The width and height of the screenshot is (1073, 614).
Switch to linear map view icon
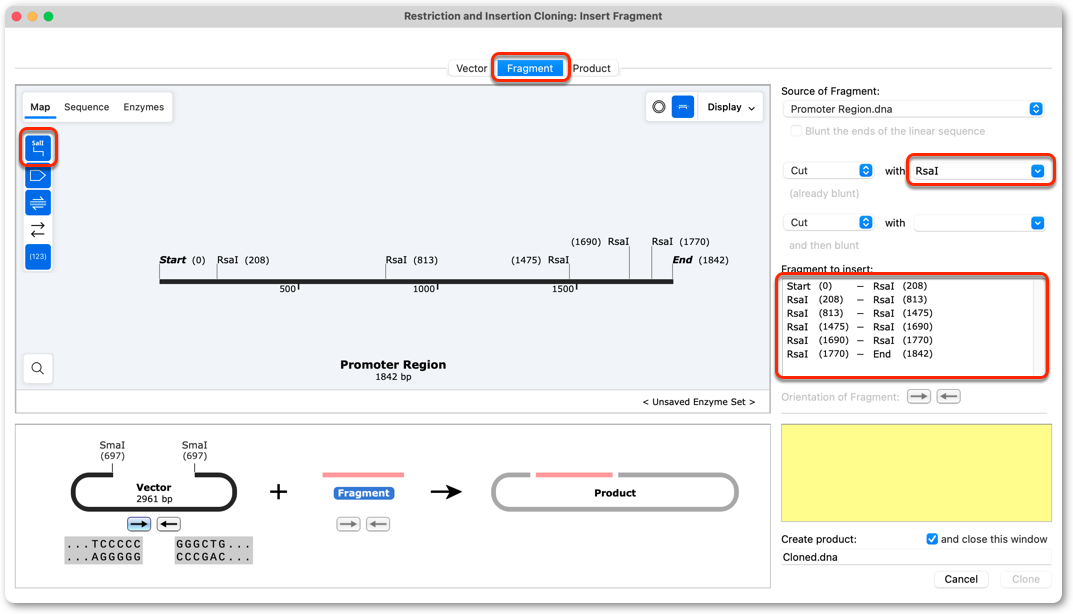click(682, 107)
